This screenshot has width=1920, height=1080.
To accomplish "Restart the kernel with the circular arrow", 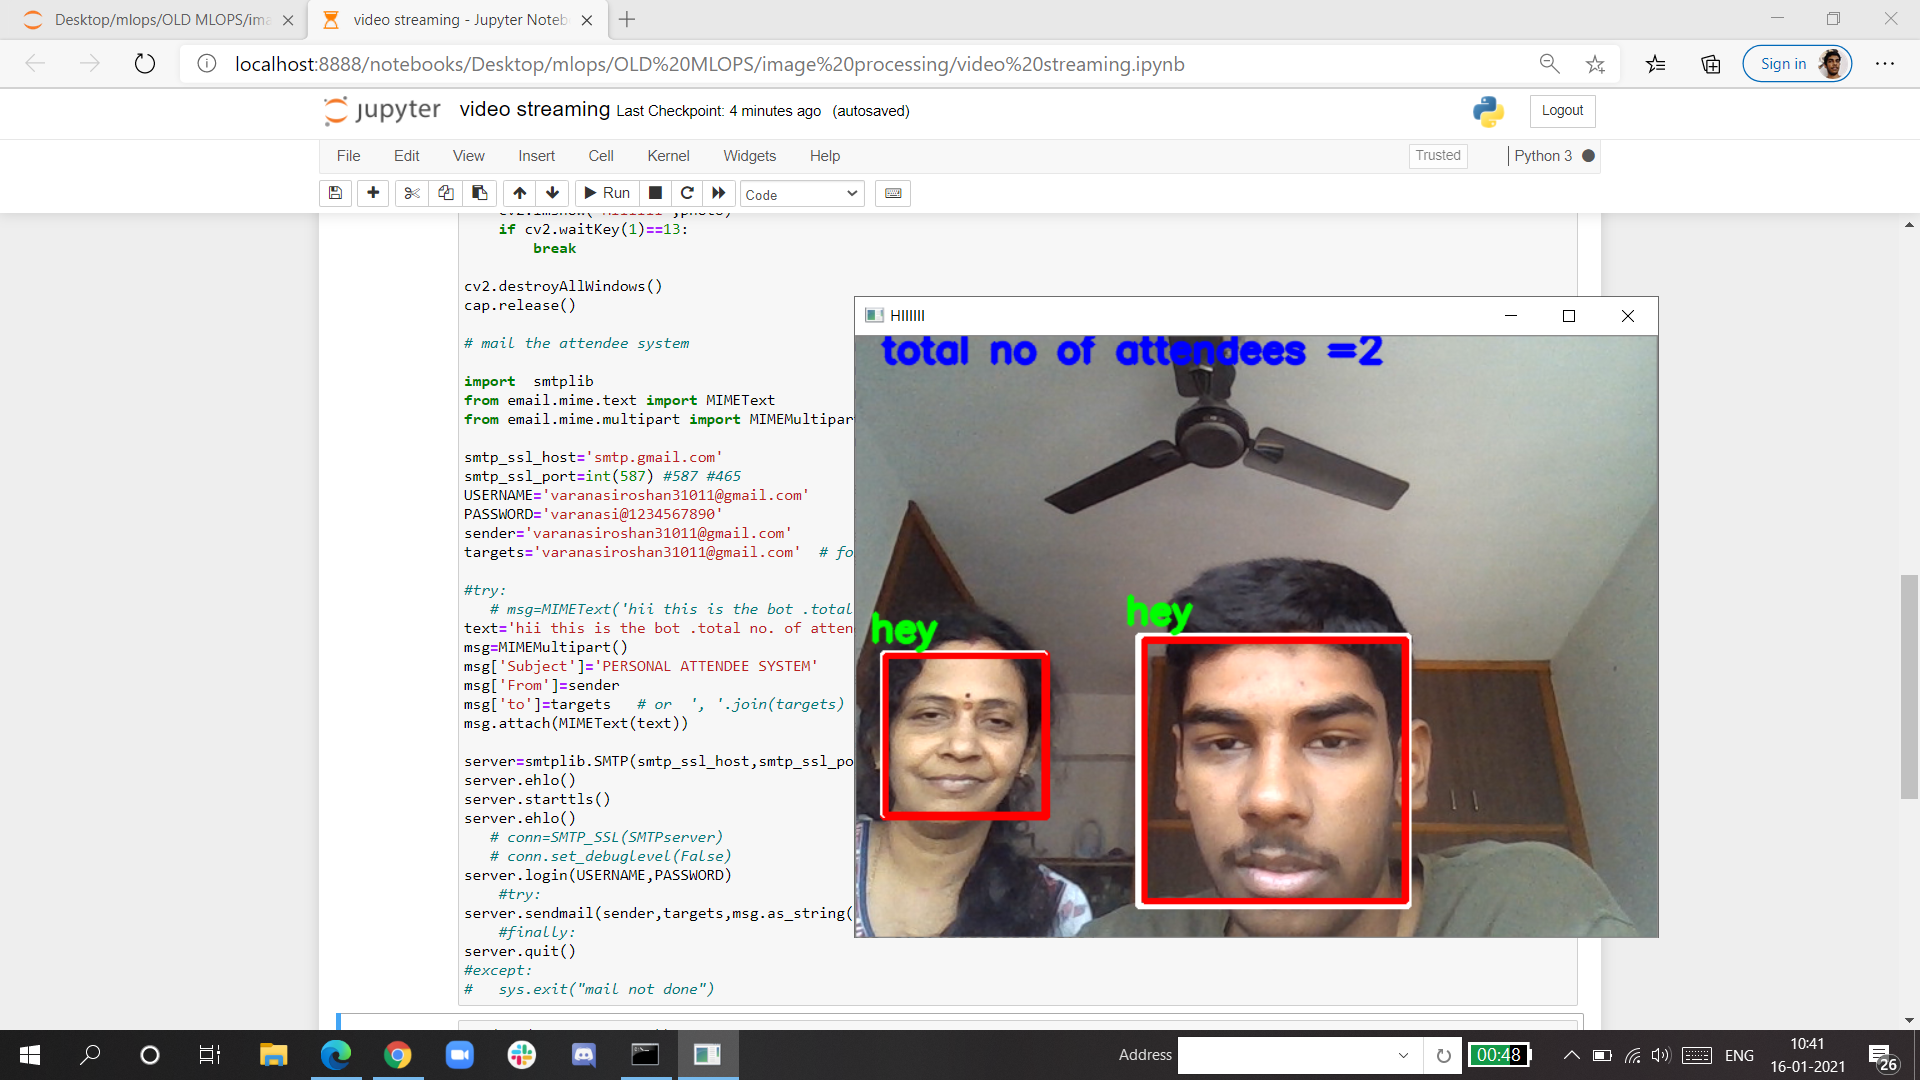I will click(687, 193).
